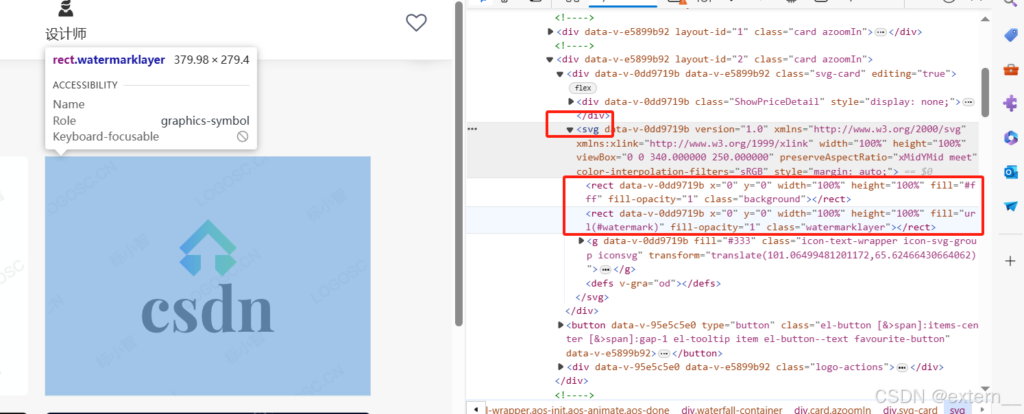
Task: Click the designer avatar icon
Action: 65,9
